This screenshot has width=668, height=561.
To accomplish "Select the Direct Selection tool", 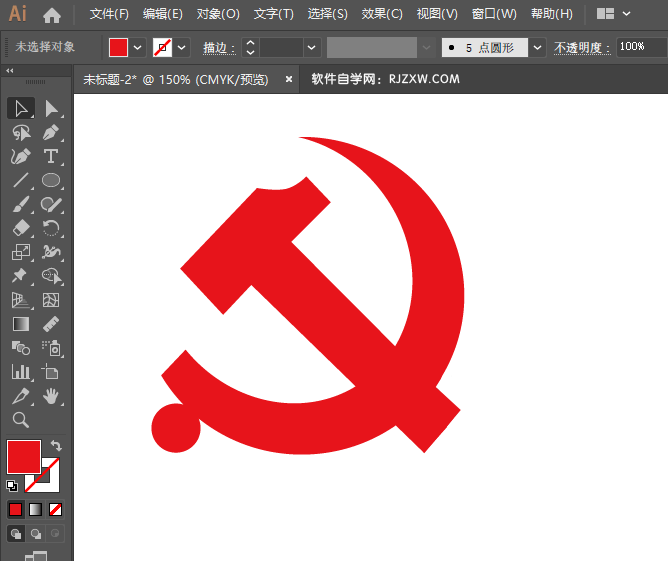I will [x=52, y=109].
